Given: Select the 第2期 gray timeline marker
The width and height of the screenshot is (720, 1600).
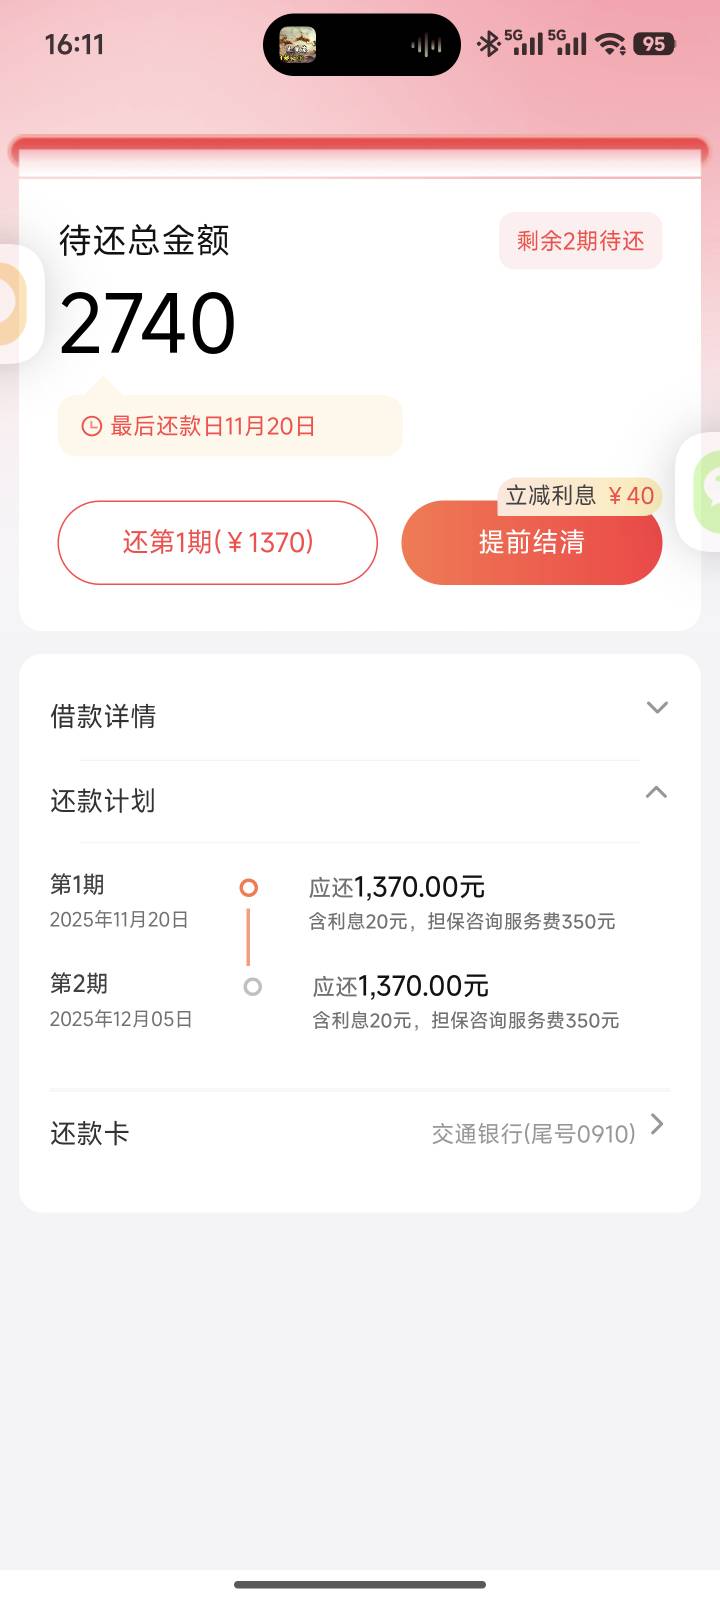Looking at the screenshot, I should 253,987.
